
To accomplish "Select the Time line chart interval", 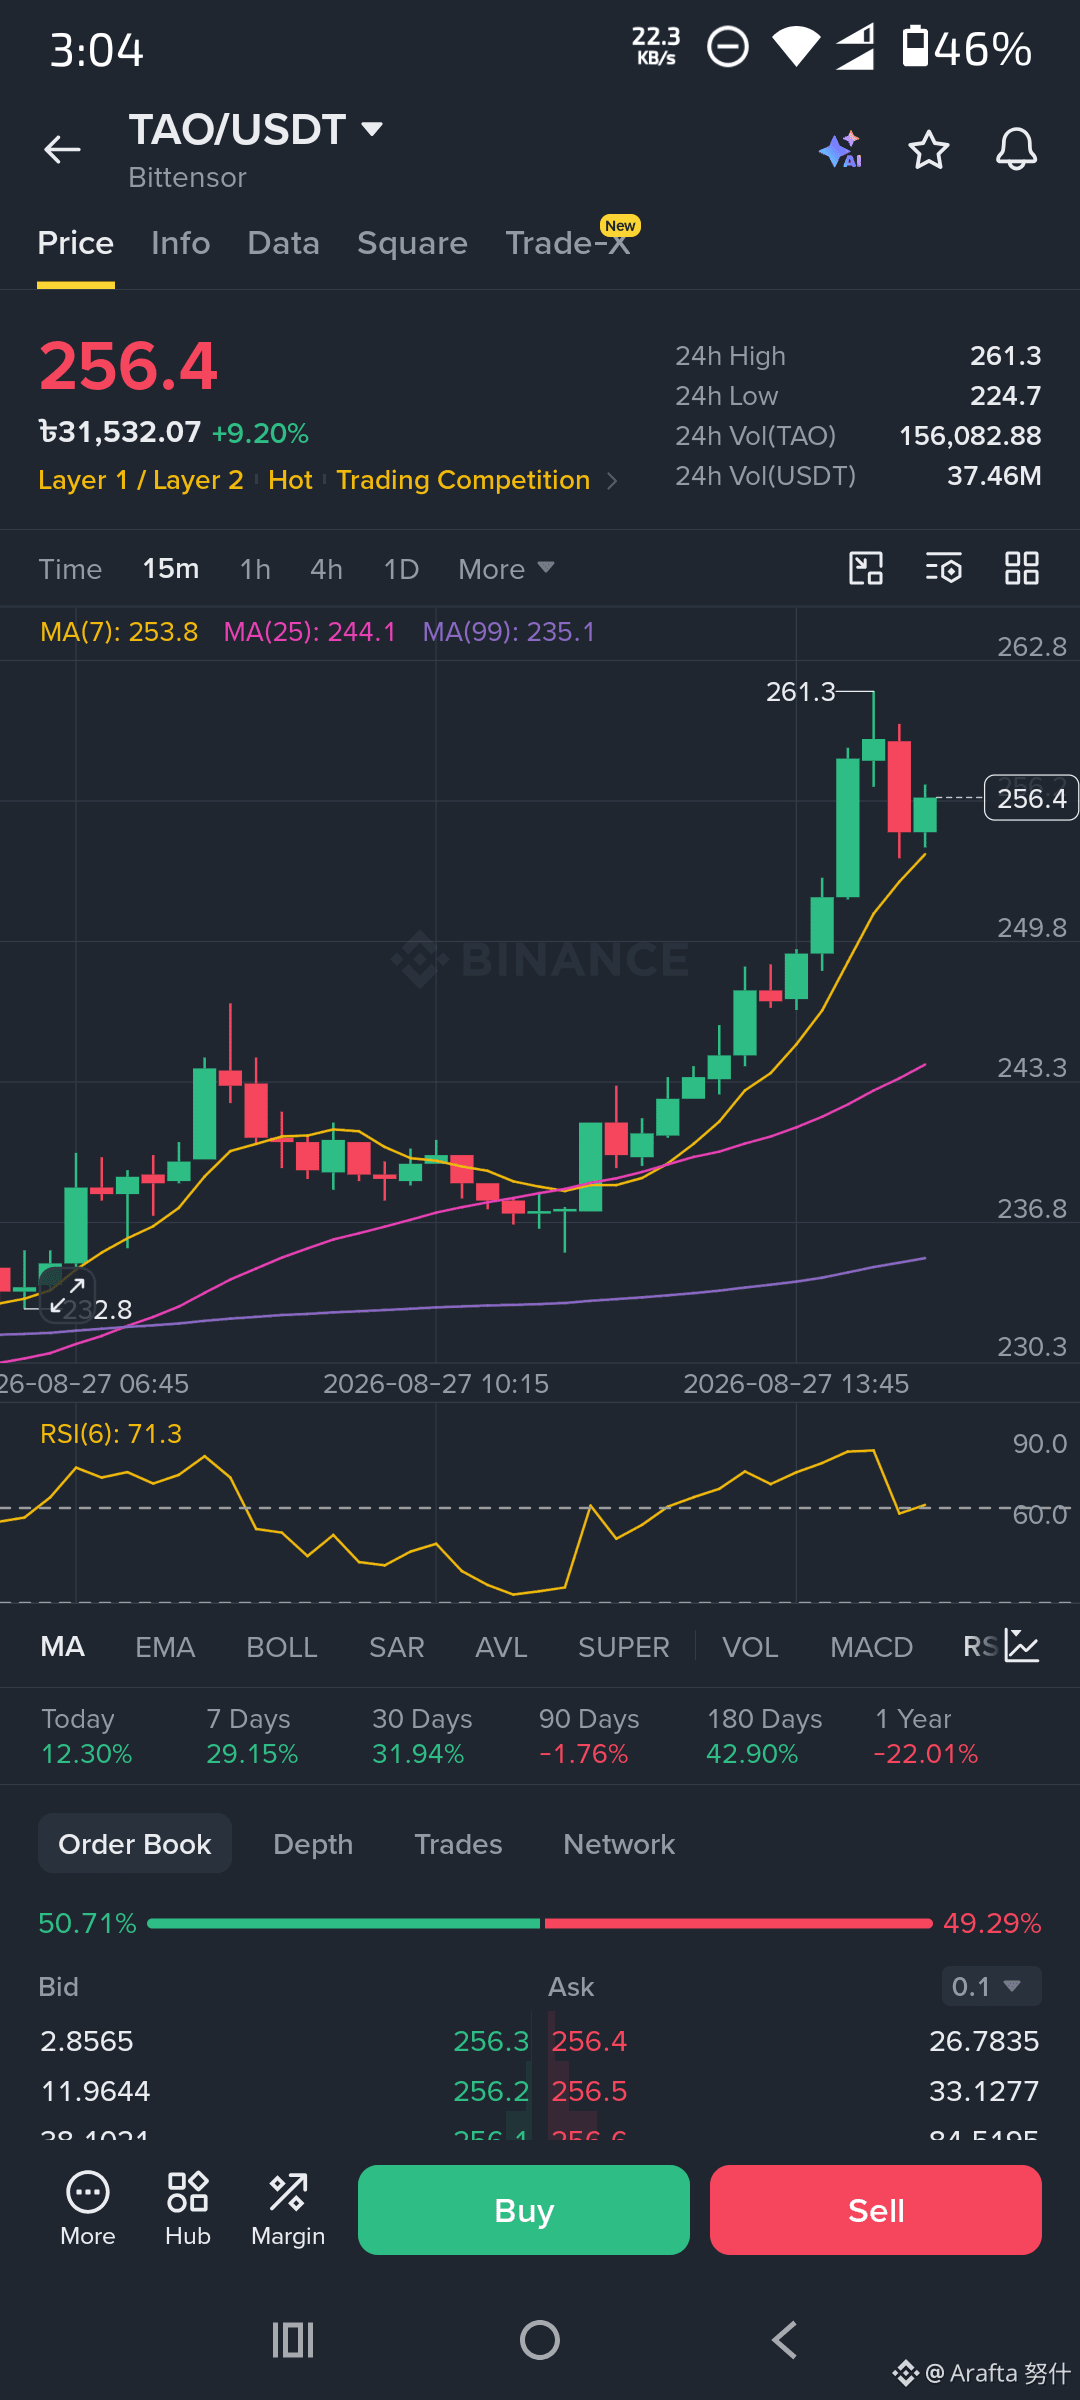I will point(70,569).
